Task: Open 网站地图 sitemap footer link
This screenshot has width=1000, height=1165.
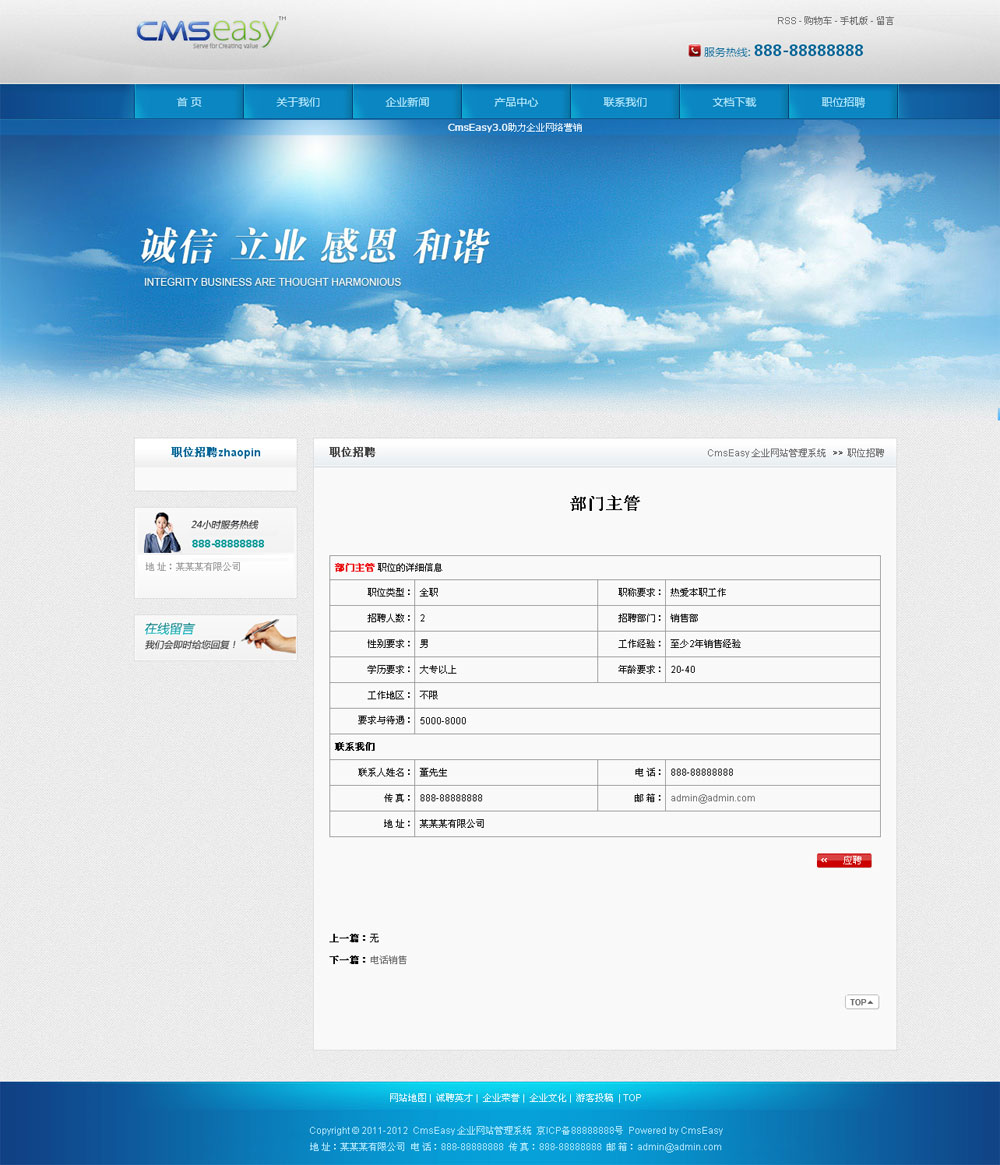Action: (407, 1098)
